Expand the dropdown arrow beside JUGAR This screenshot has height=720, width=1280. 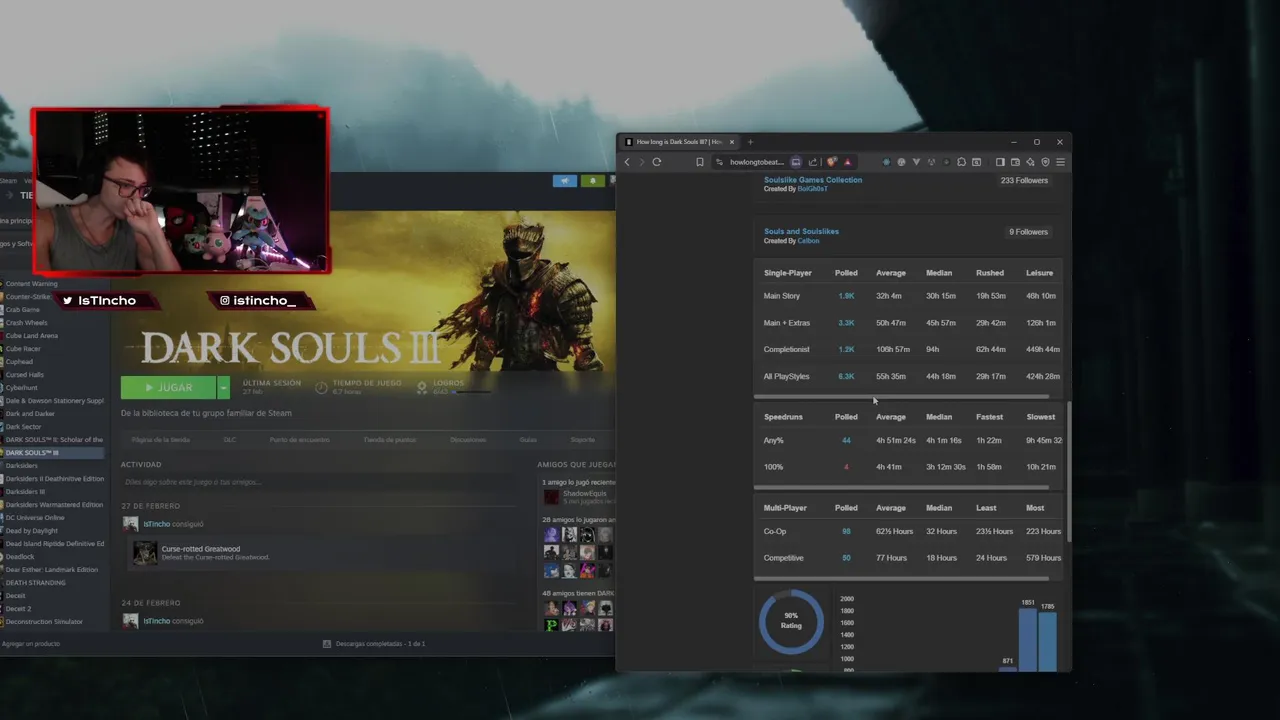[224, 387]
